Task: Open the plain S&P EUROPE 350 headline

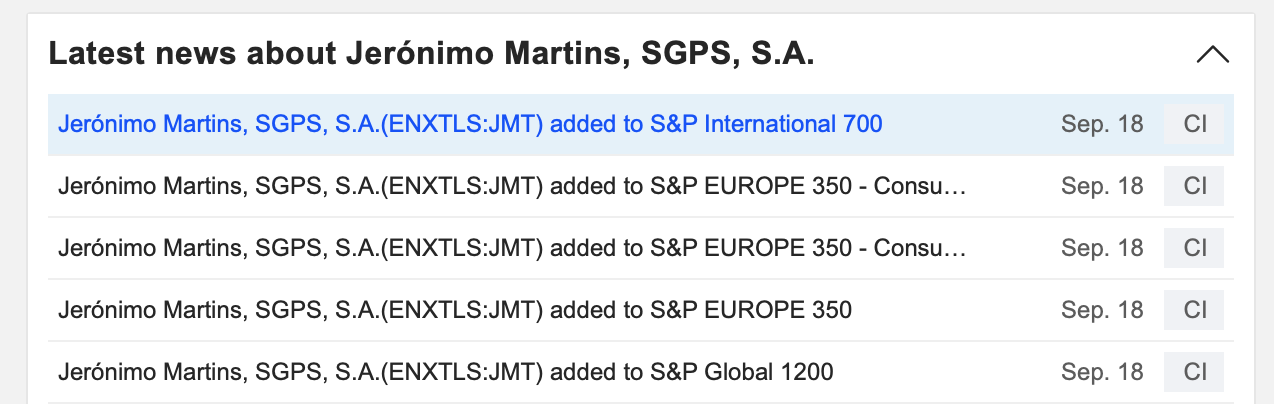Action: tap(455, 310)
